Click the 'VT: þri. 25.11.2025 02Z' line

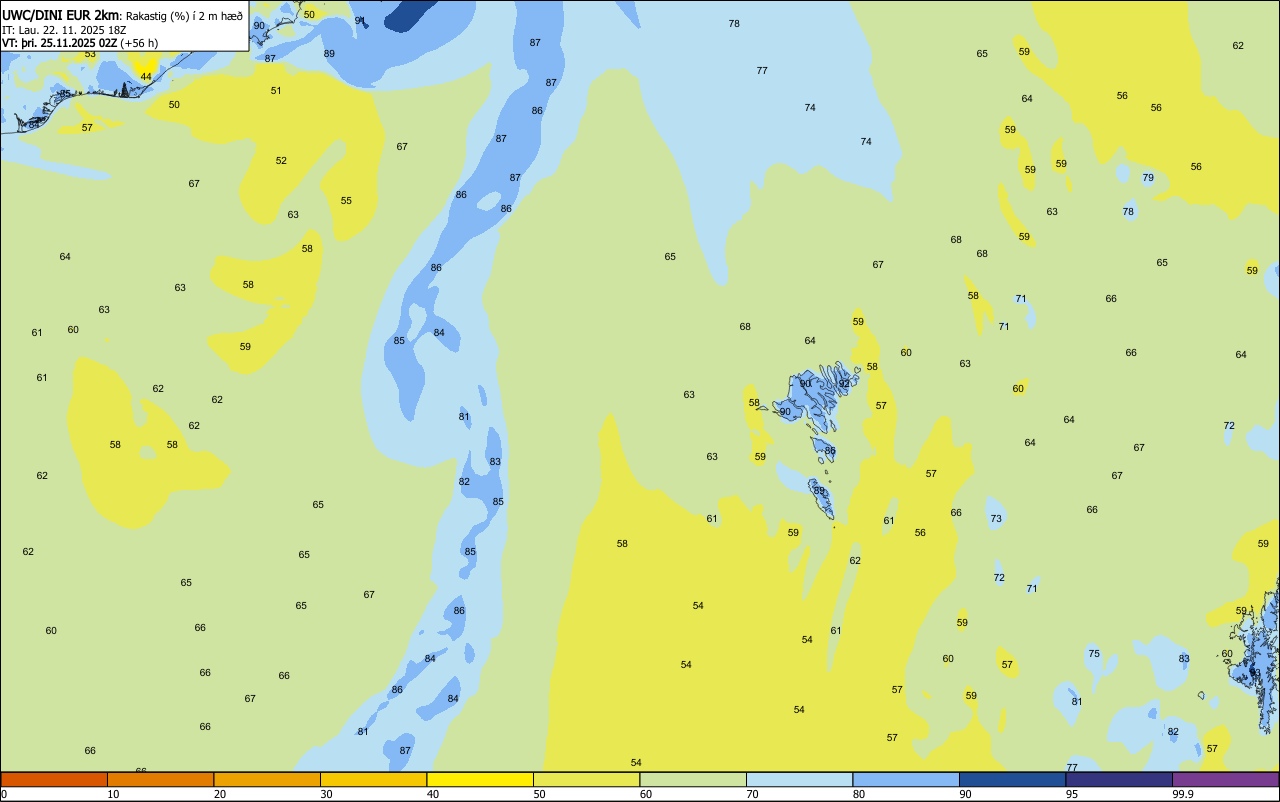click(59, 43)
